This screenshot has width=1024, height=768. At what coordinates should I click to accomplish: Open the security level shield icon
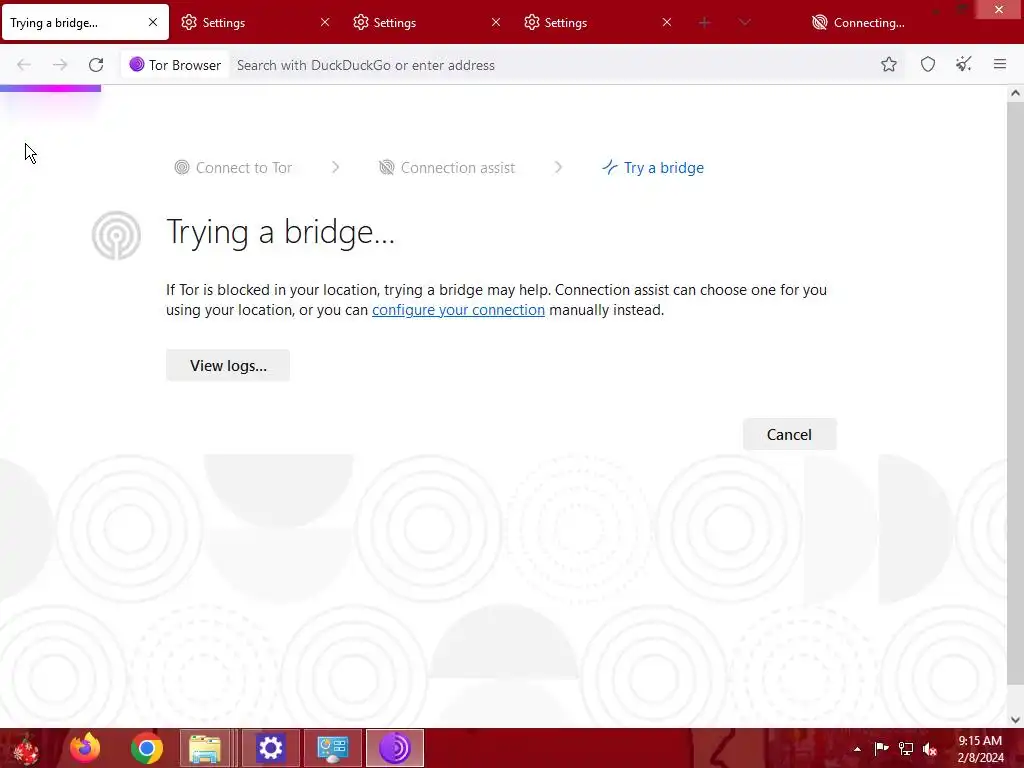coord(928,64)
